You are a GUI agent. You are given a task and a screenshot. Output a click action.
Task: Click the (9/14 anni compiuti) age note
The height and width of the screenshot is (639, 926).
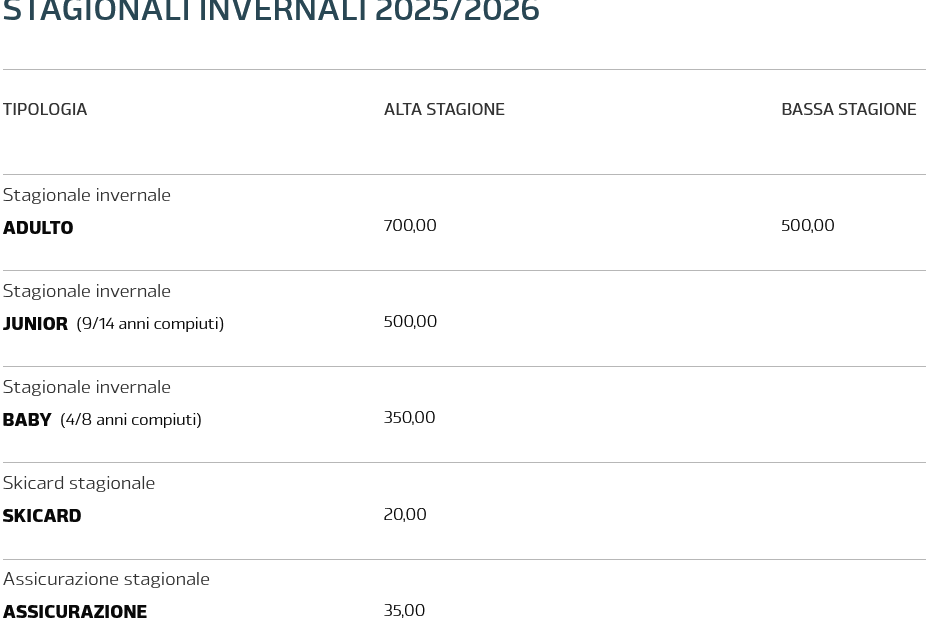(150, 324)
